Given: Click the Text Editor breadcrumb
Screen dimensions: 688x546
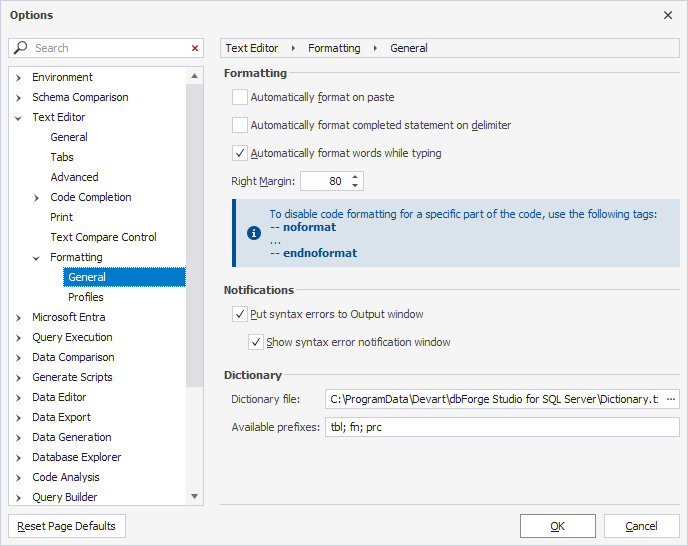Looking at the screenshot, I should point(252,48).
